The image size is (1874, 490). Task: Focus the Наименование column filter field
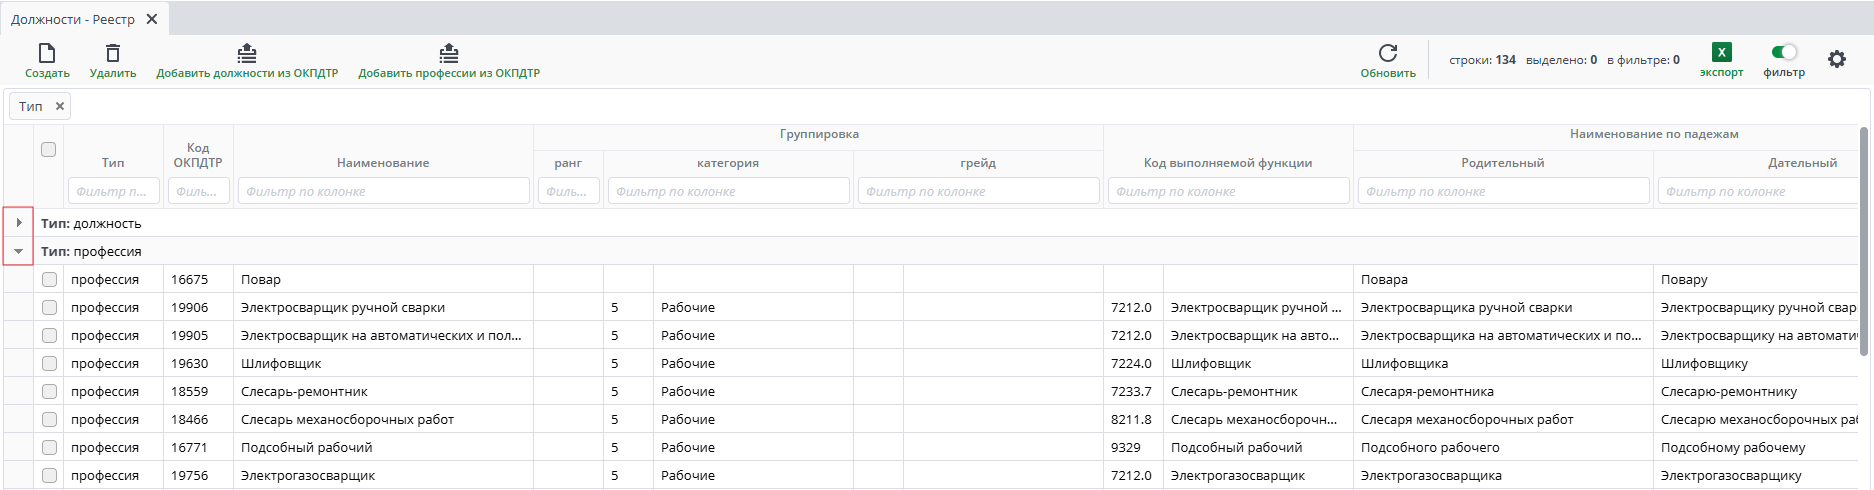click(x=384, y=191)
